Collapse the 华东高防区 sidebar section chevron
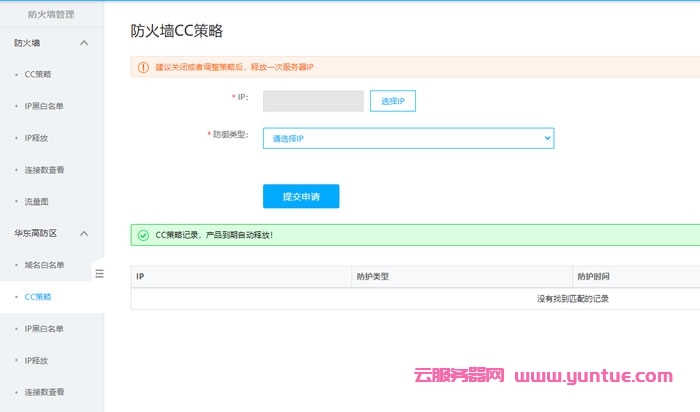The width and height of the screenshot is (700, 412). 84,233
